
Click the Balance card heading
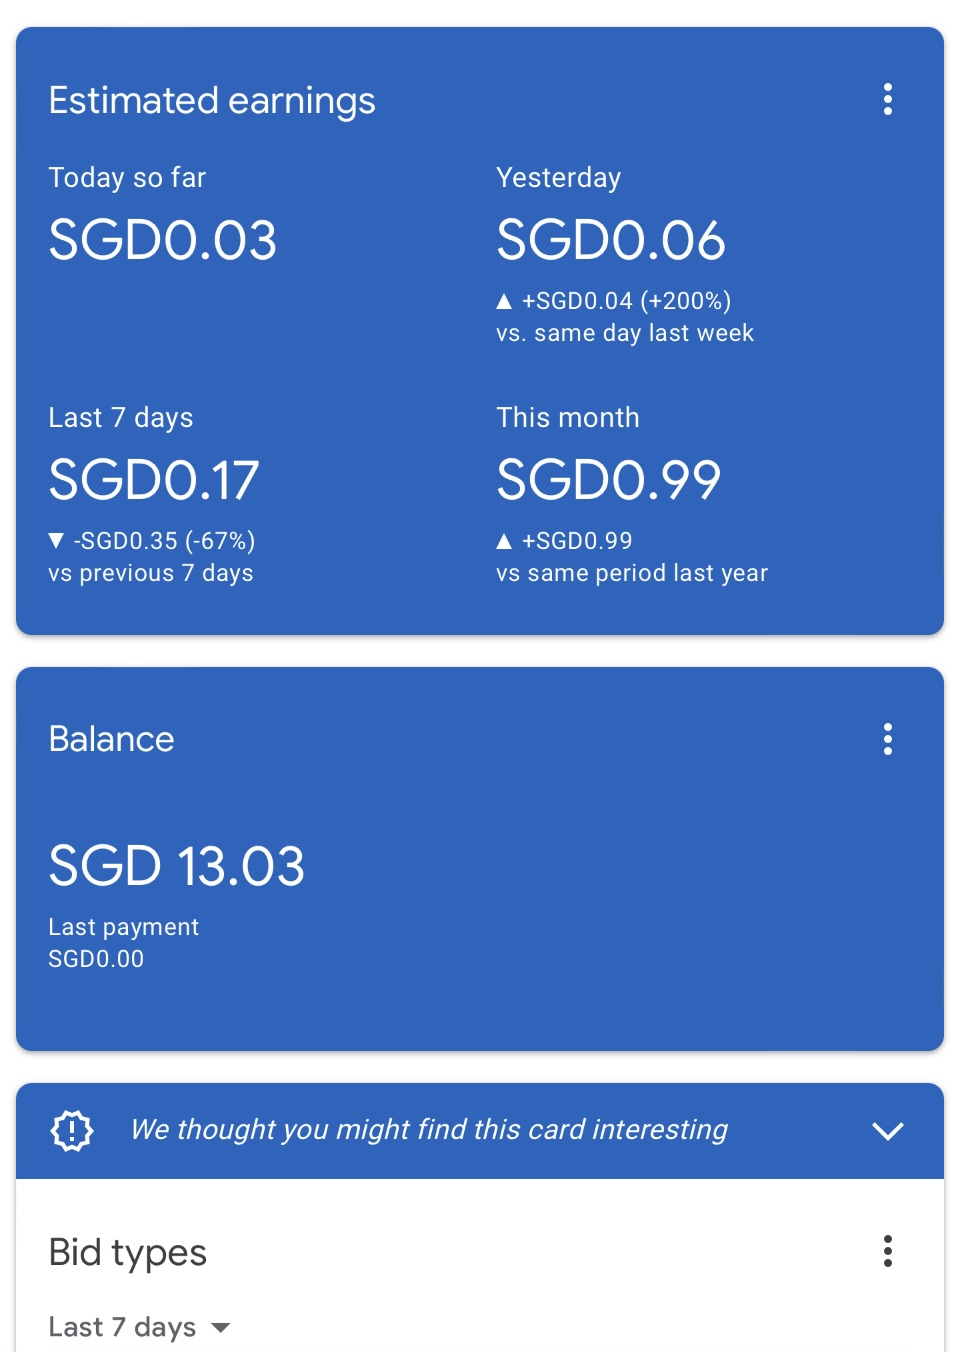point(112,739)
